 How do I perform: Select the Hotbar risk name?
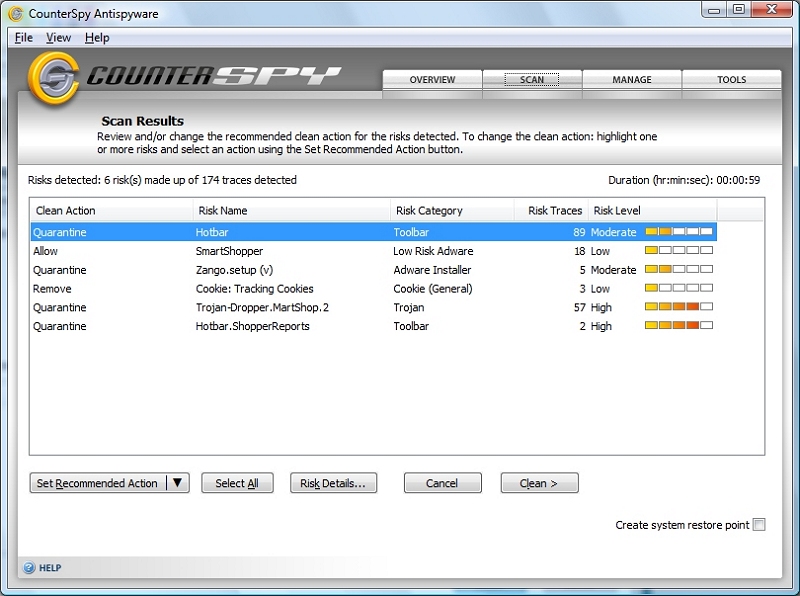click(x=212, y=232)
